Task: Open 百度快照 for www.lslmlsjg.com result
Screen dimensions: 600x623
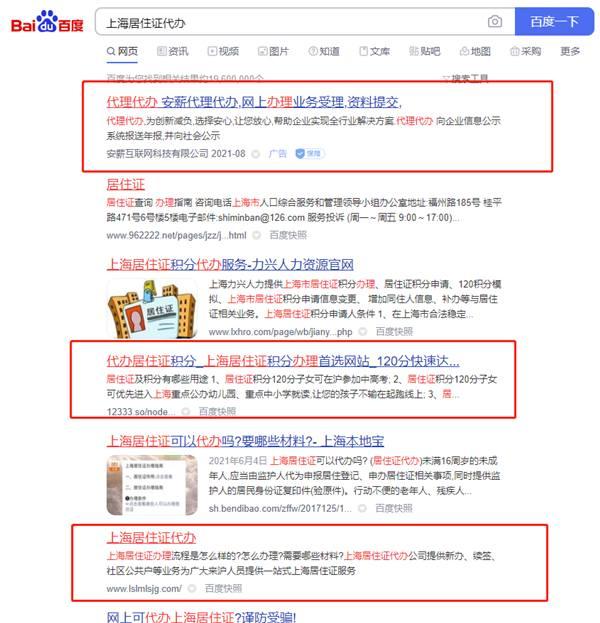Action: click(223, 588)
